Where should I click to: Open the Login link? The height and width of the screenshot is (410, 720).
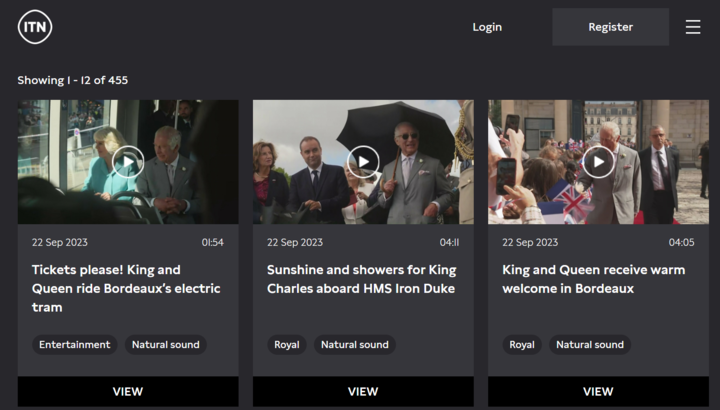[487, 27]
